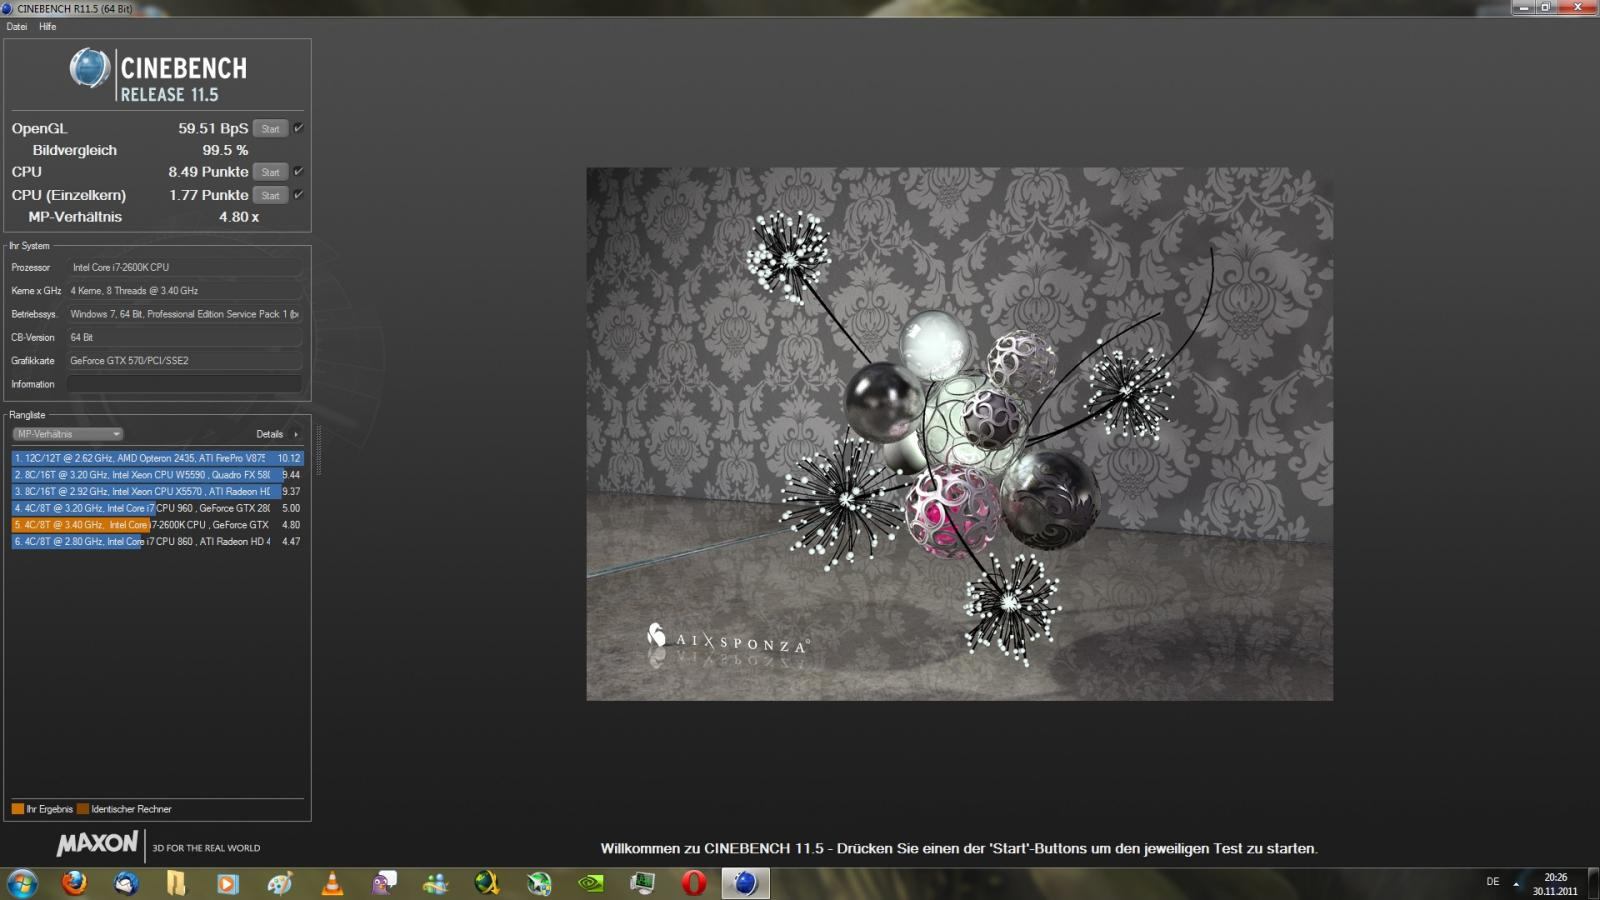This screenshot has height=900, width=1600.
Task: Click the globe with Windows flag taskbar icon
Action: pos(539,883)
